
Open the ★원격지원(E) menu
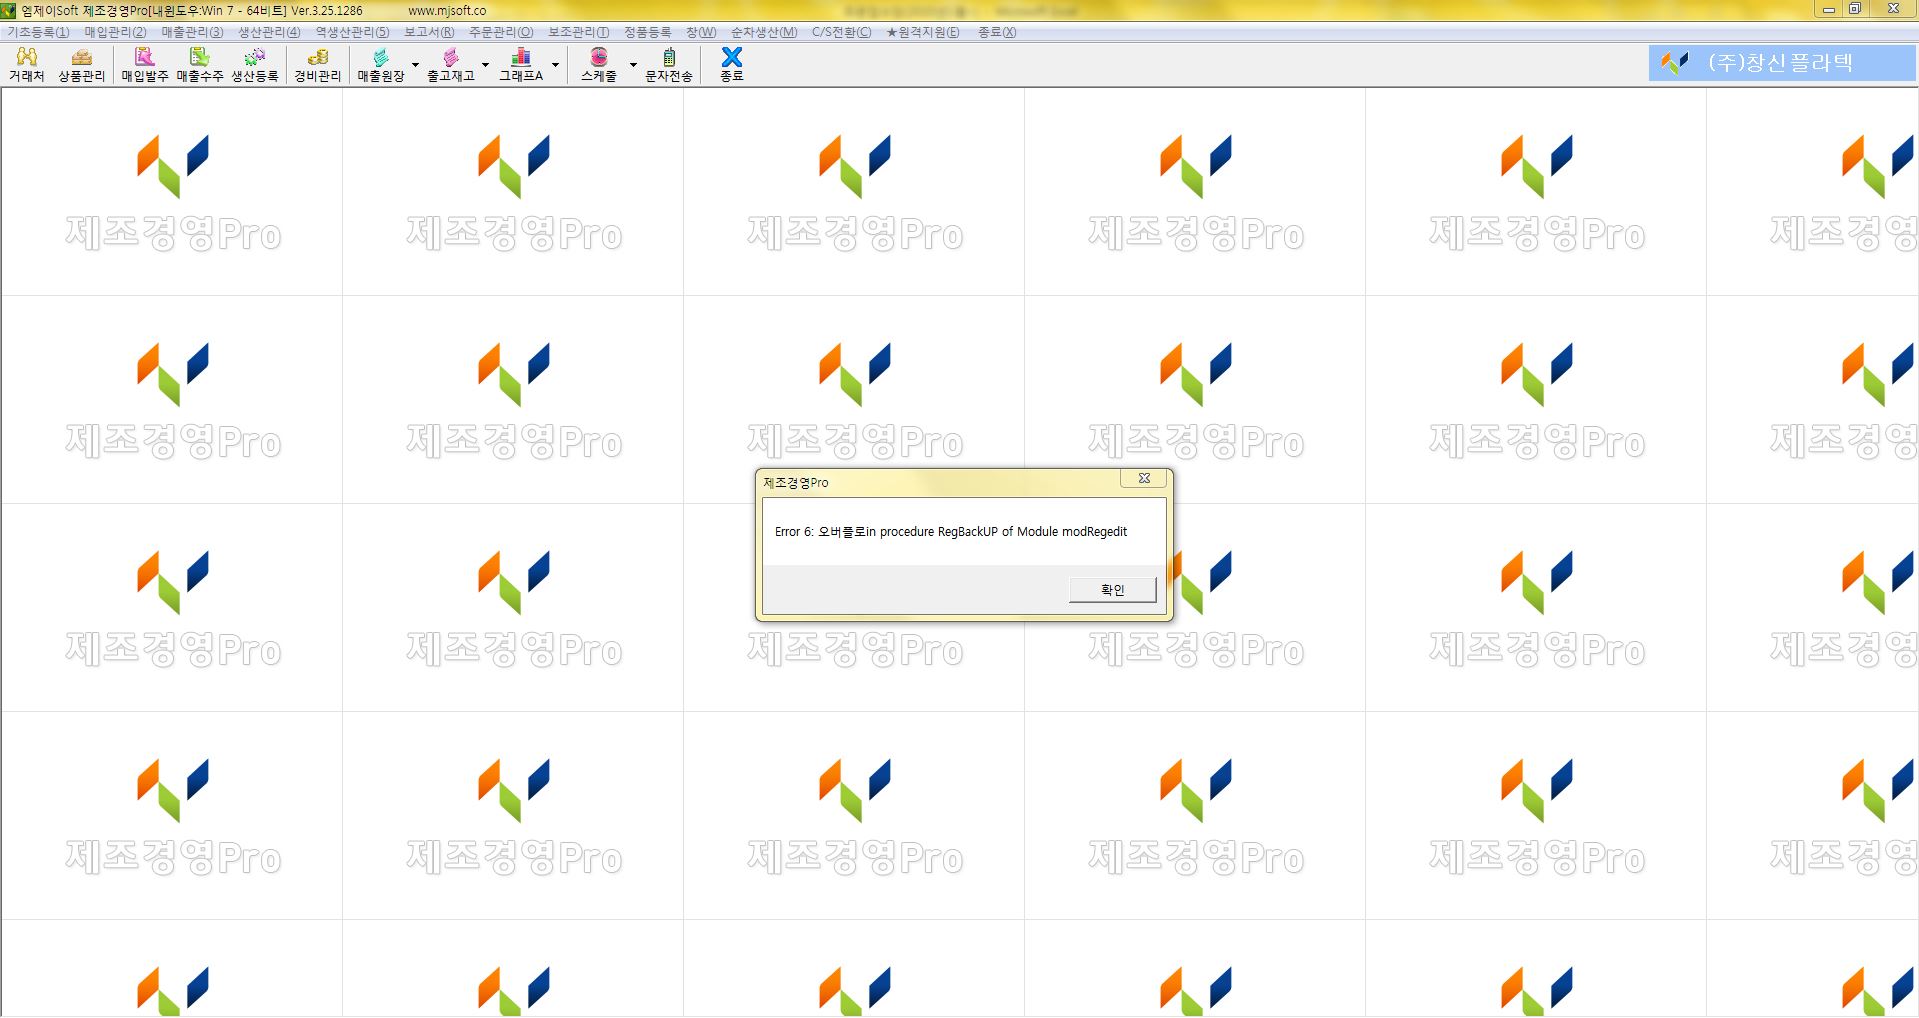(x=923, y=32)
